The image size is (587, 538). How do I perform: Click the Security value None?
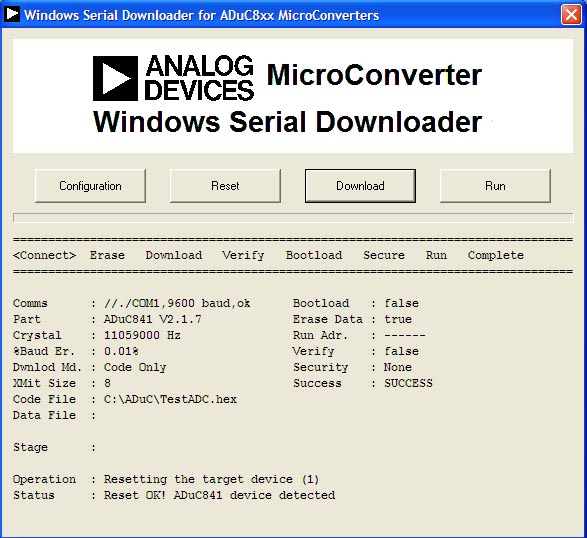tap(398, 367)
